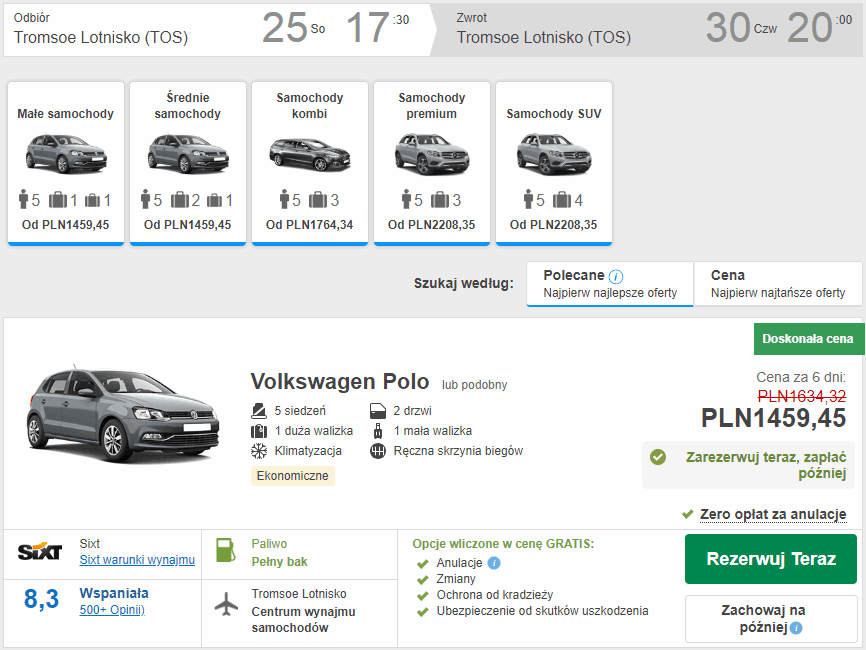The height and width of the screenshot is (650, 866).
Task: Click the pickup time 17:30
Action: point(378,28)
